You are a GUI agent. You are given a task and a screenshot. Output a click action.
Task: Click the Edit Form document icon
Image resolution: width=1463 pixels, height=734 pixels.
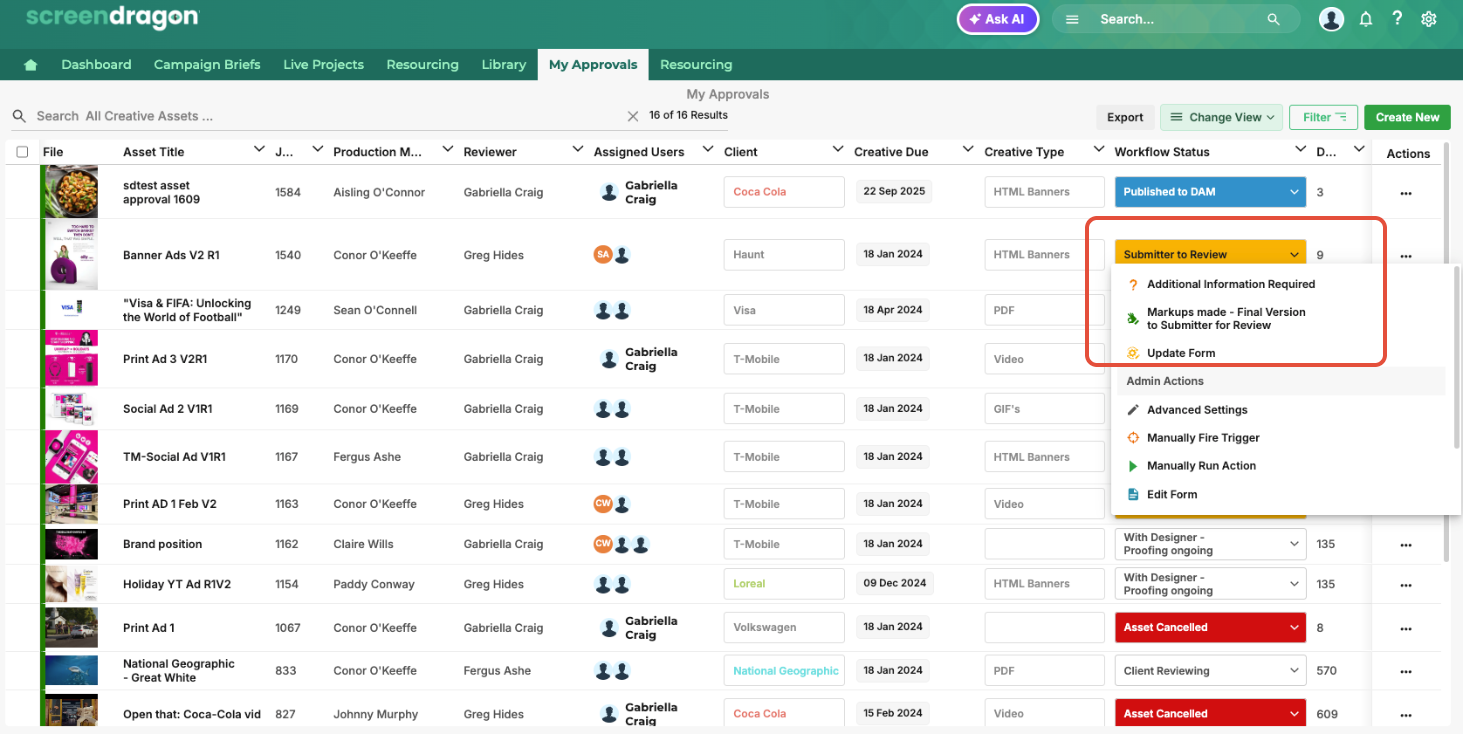1133,494
